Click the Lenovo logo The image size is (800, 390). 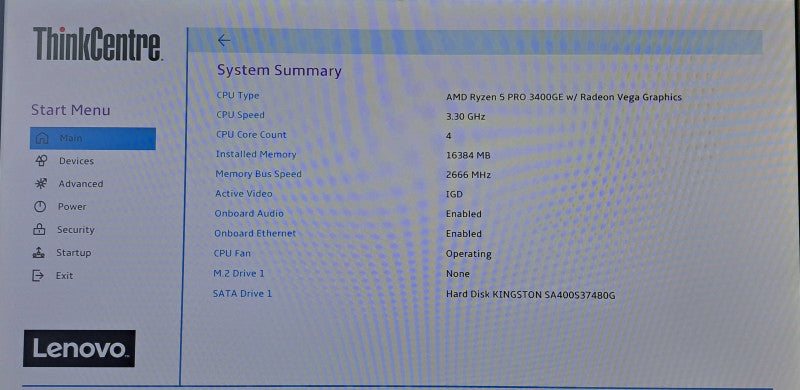79,349
